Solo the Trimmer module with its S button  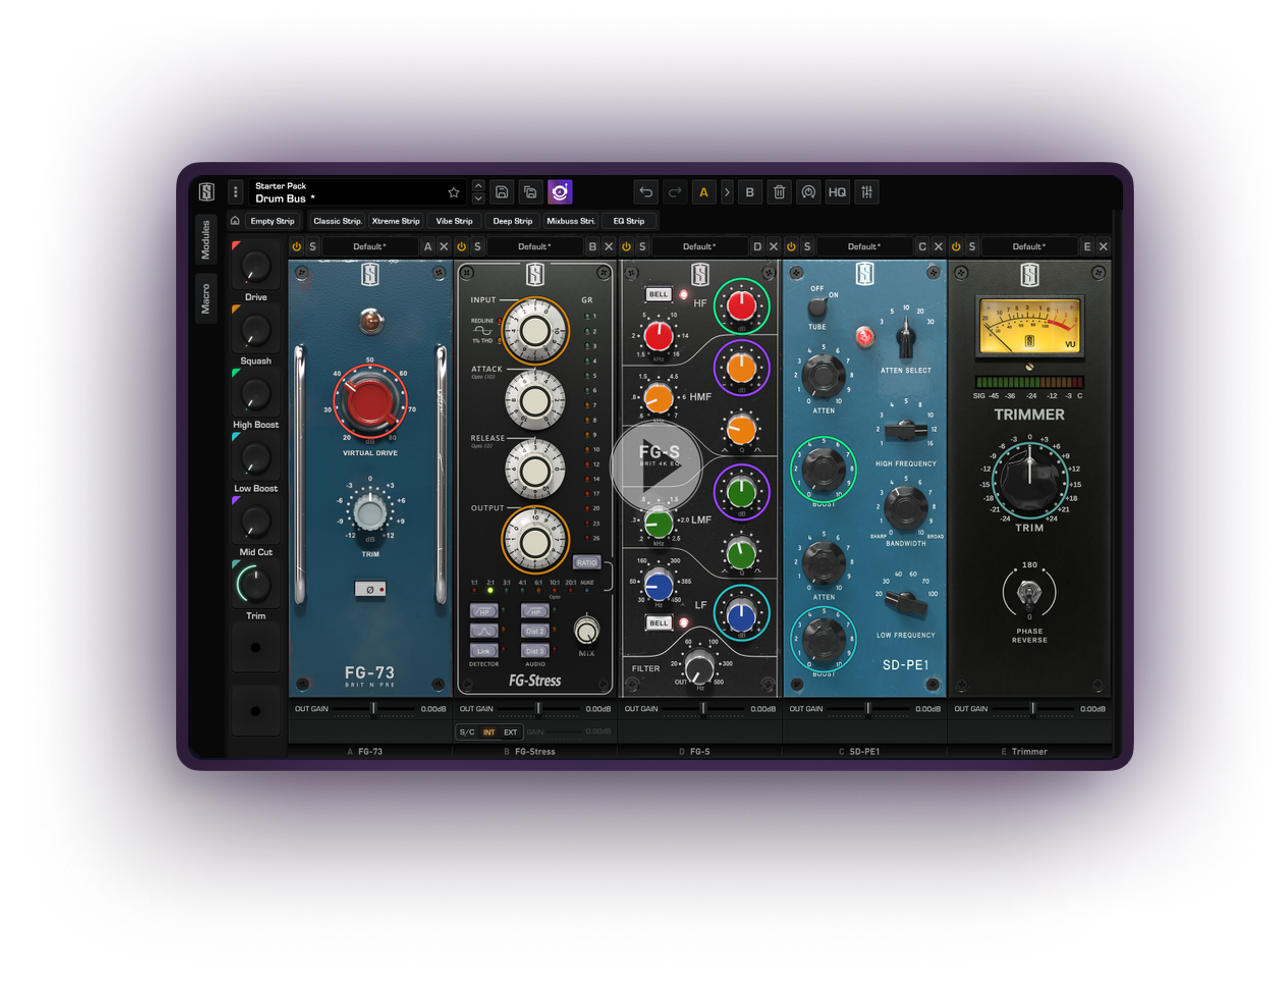coord(972,247)
